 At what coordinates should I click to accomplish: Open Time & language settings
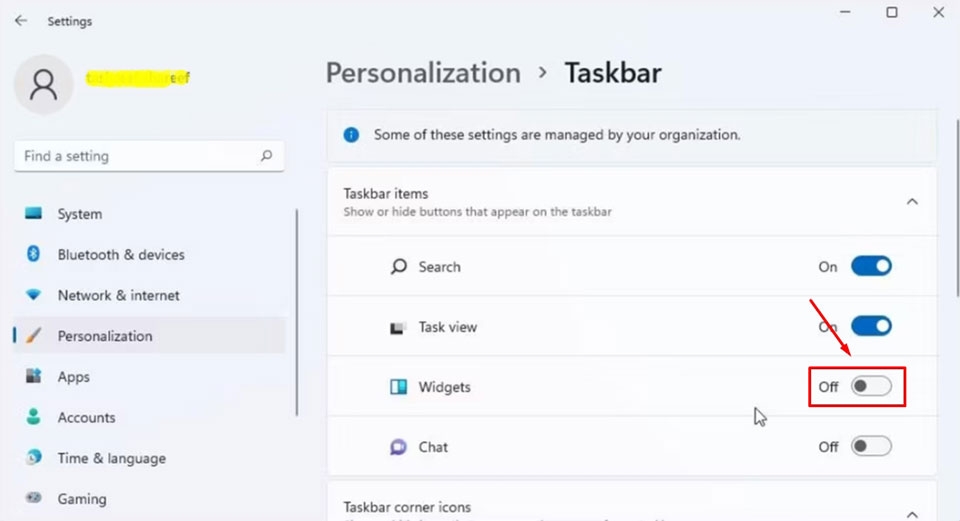[x=149, y=458]
